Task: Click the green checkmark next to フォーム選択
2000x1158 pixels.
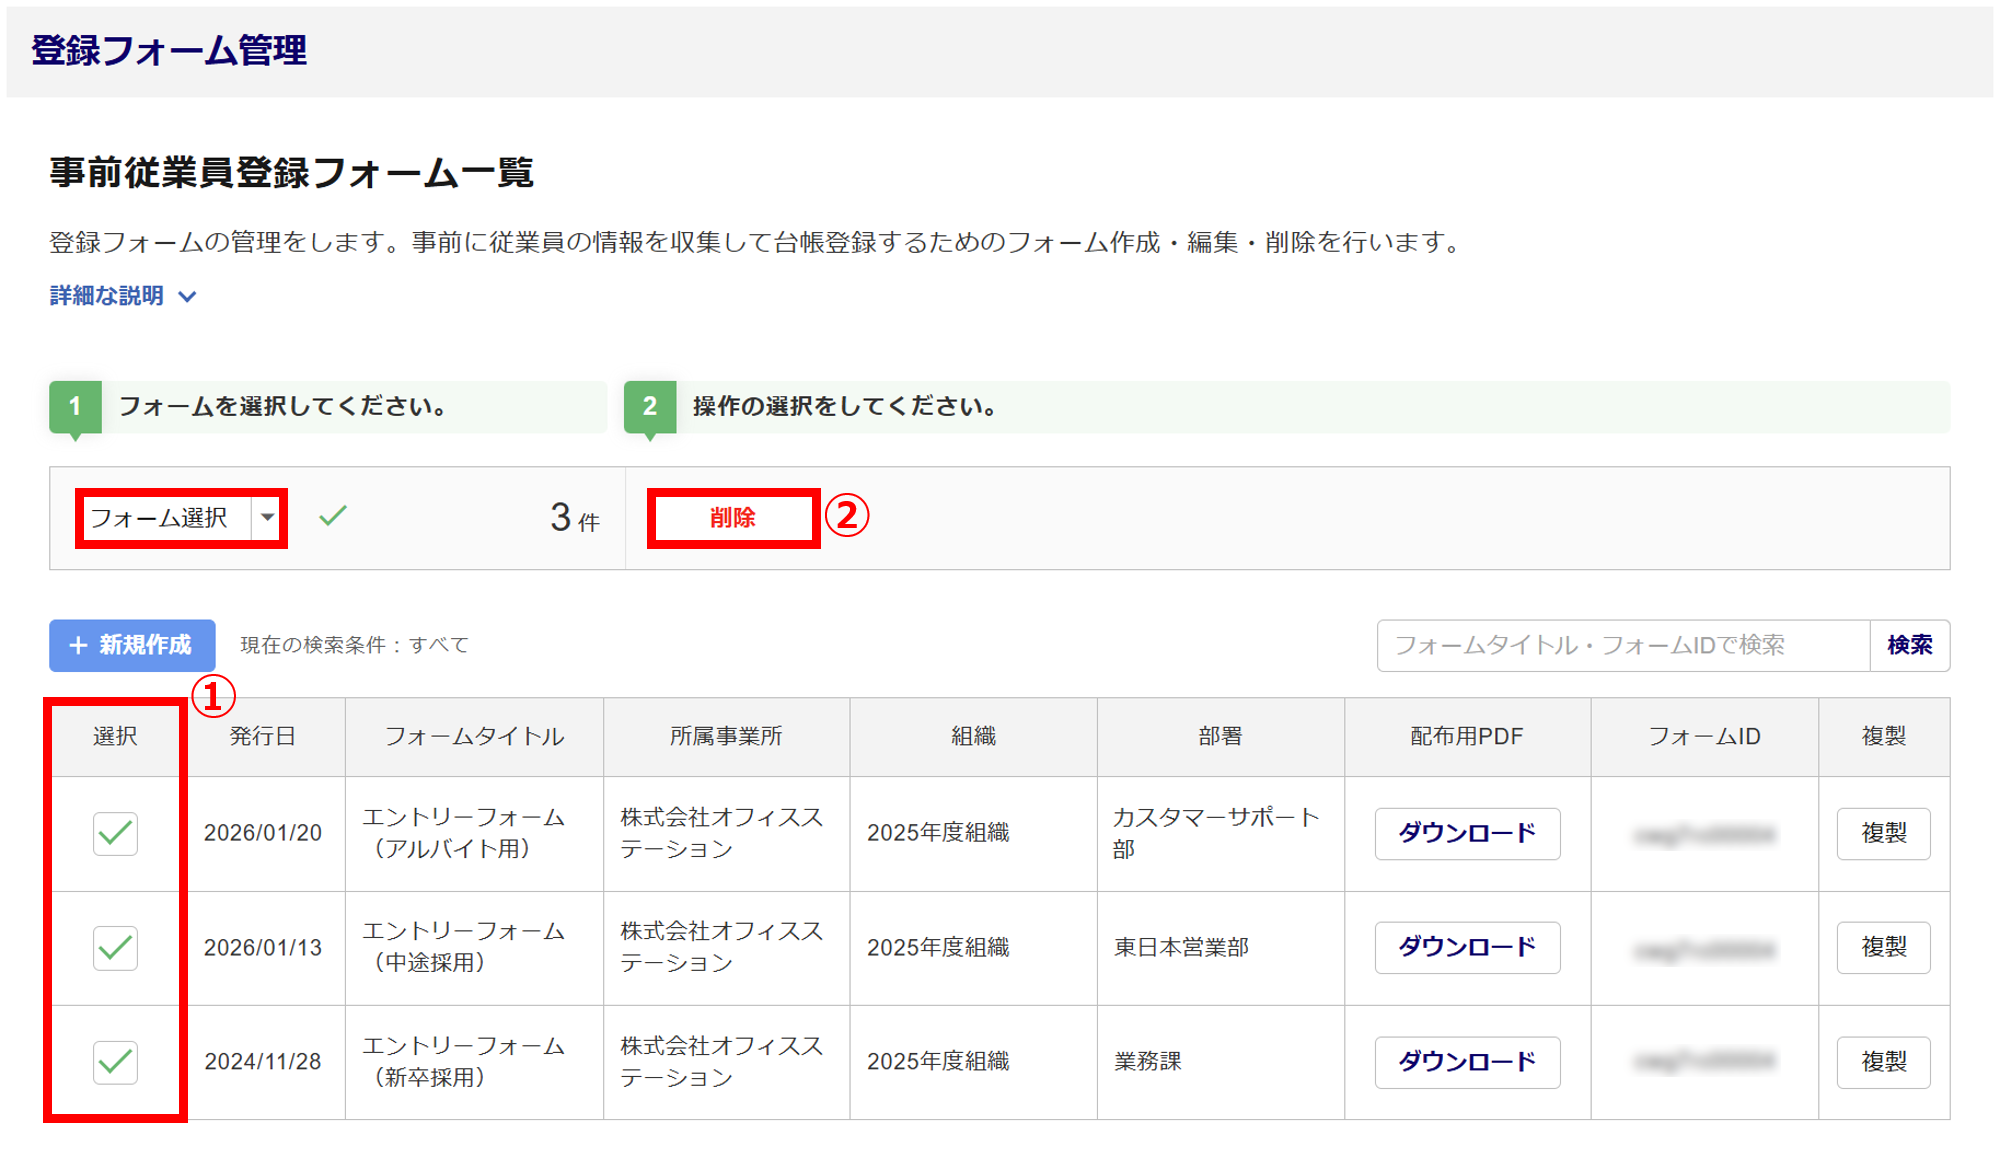Action: pyautogui.click(x=333, y=516)
